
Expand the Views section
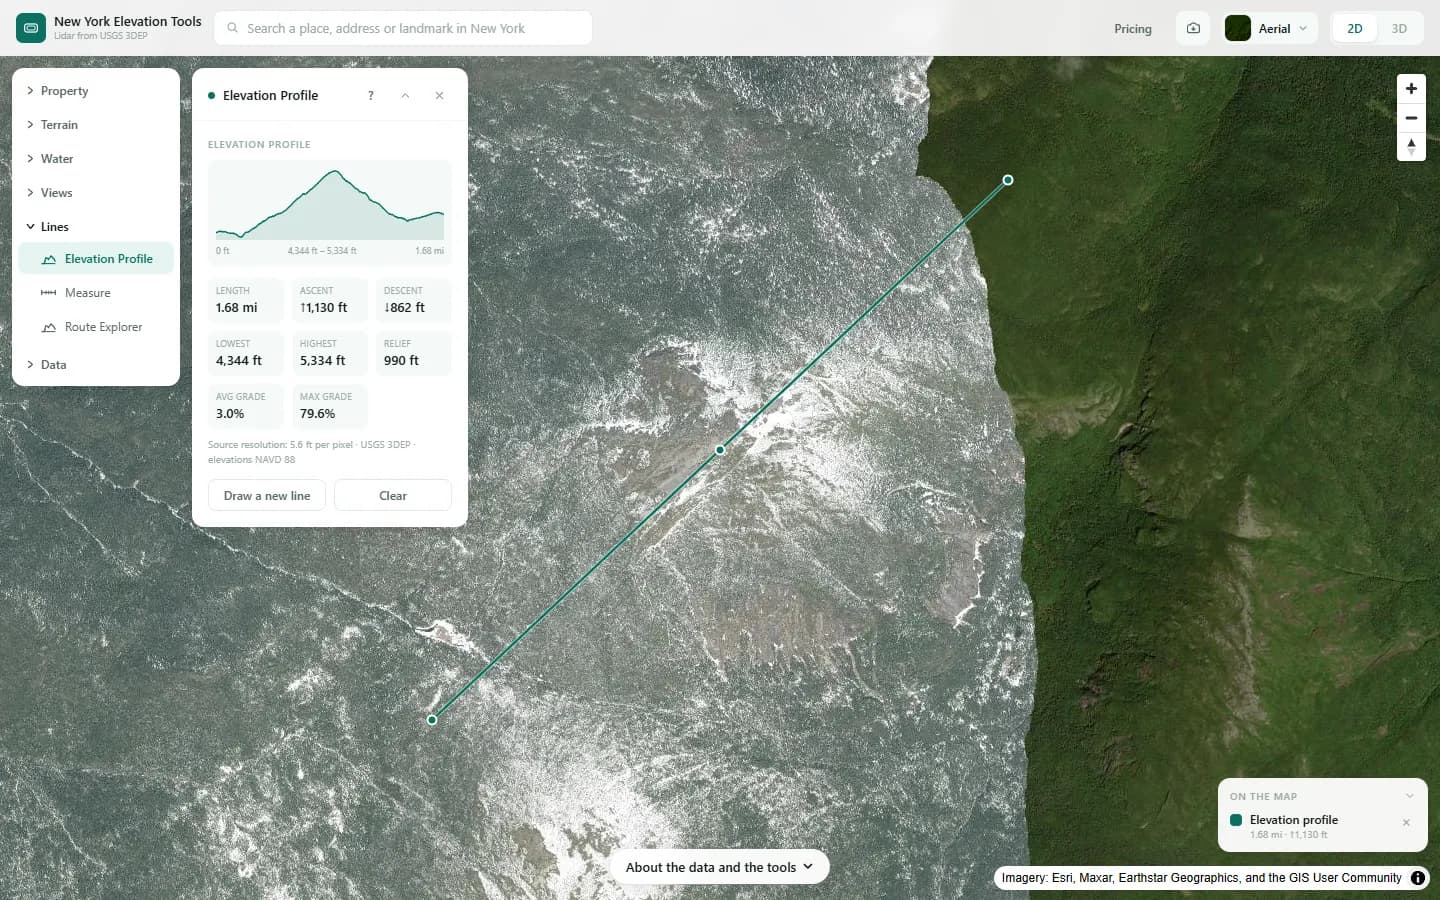tap(96, 193)
